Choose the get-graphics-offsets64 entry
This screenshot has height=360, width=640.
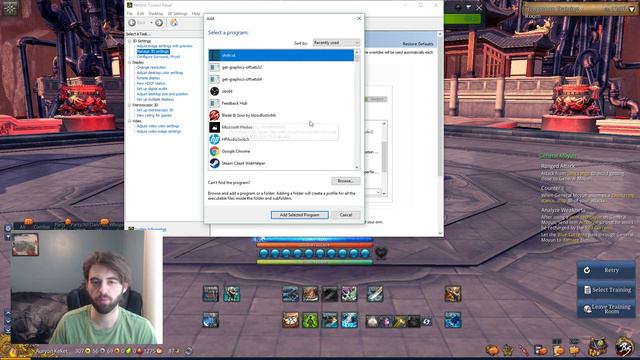(281, 79)
